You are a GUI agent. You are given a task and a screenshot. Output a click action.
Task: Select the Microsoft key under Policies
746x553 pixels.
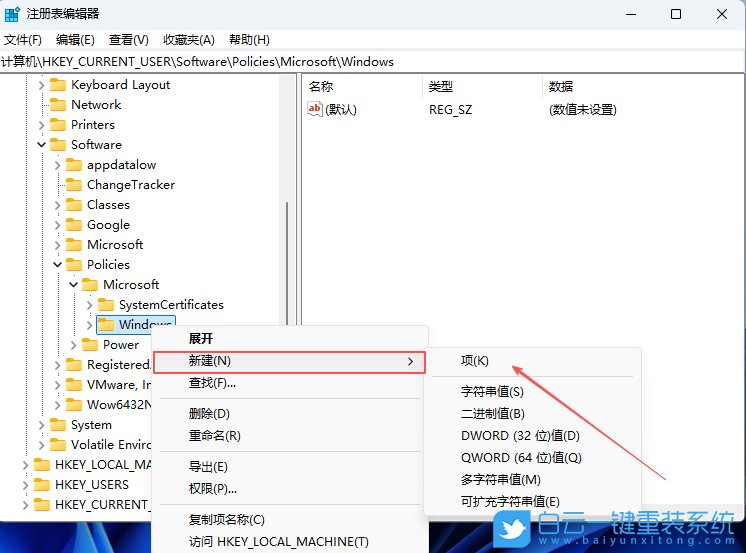pyautogui.click(x=131, y=285)
